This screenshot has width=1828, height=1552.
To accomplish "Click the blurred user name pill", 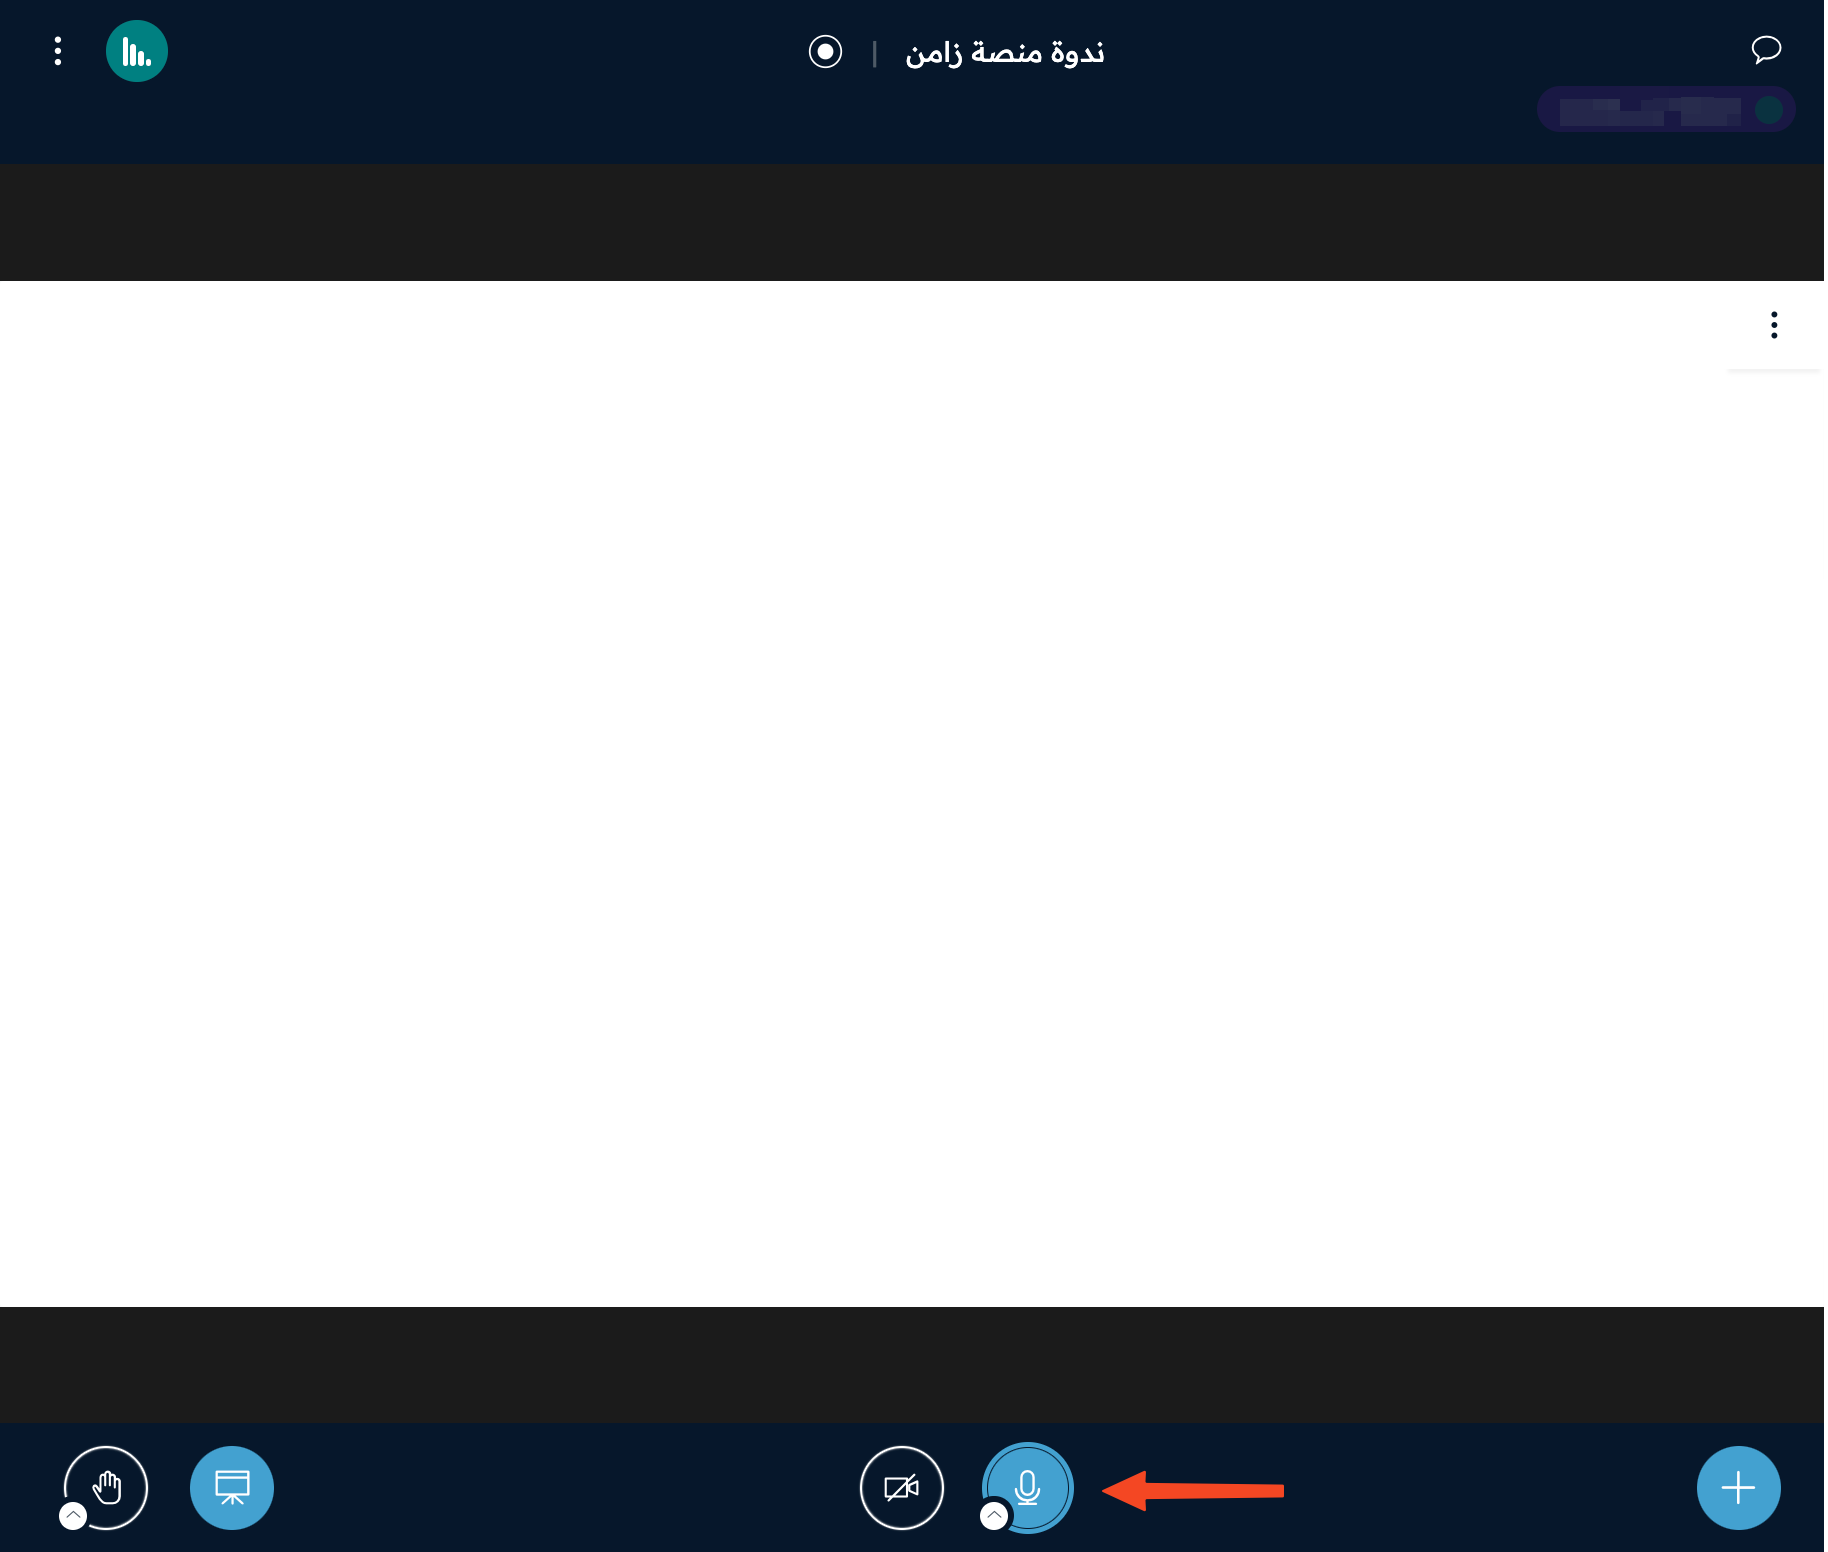I will click(x=1666, y=110).
